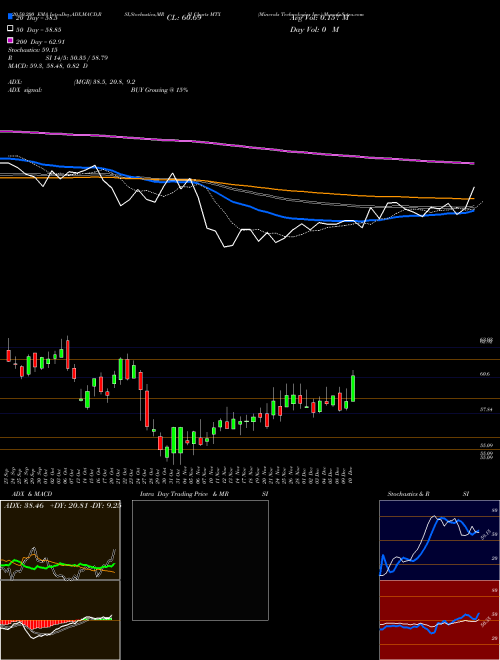Viewport: 500px width, 660px height.
Task: Click the blue 20 Day legend swatch
Action: click(11, 17)
